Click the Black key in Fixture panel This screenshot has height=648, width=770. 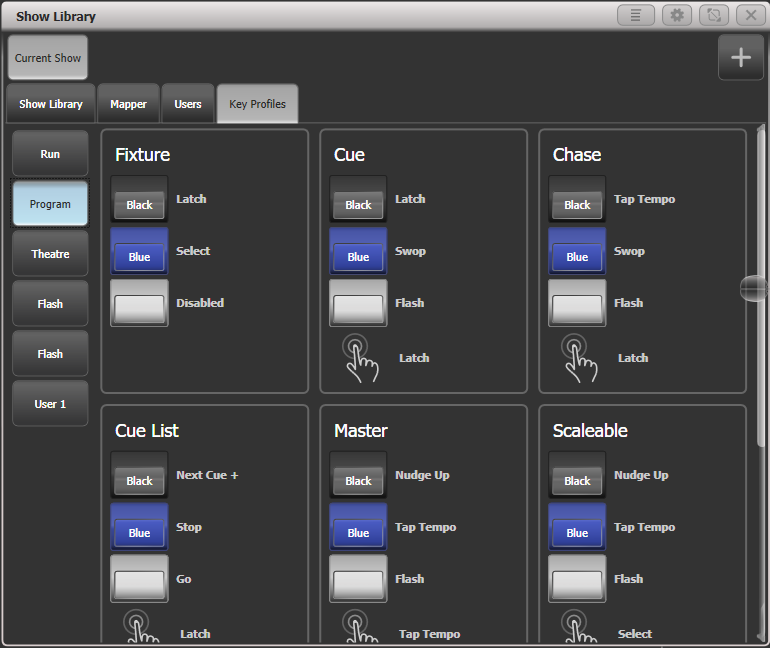139,200
